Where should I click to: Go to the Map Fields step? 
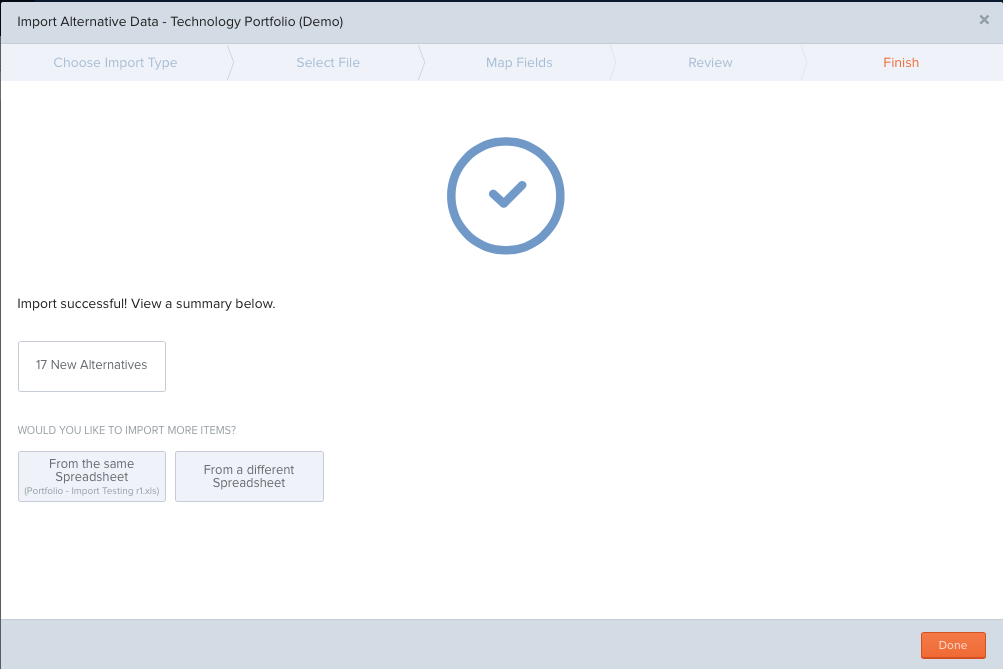(519, 63)
